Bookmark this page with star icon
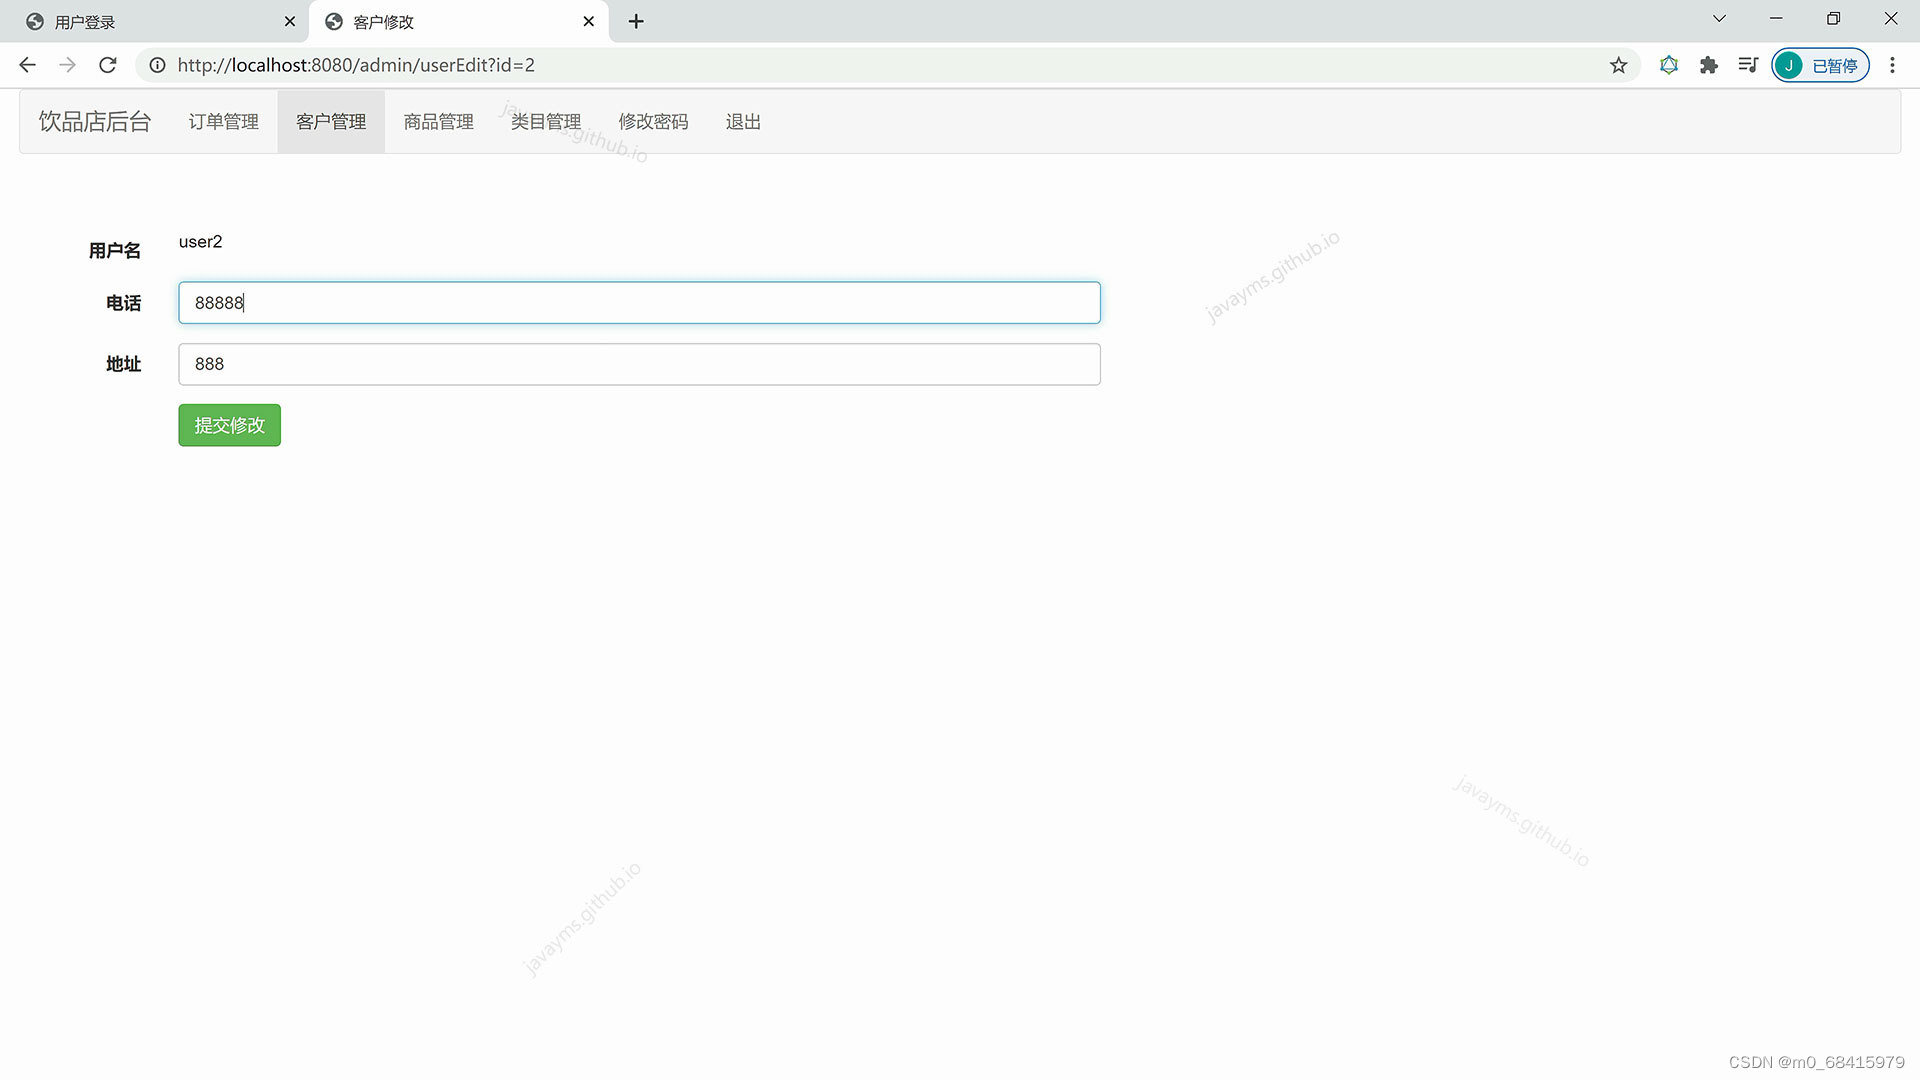This screenshot has height=1080, width=1920. coord(1618,65)
